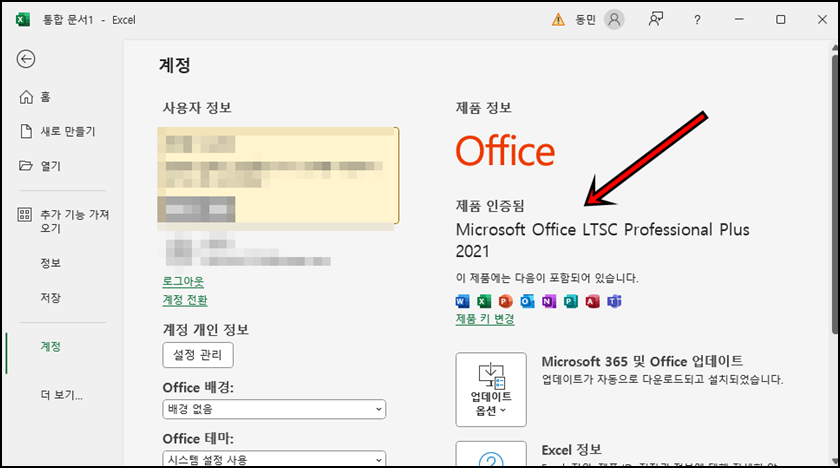Click the back arrow to return to workbook
The height and width of the screenshot is (468, 840).
tap(26, 59)
